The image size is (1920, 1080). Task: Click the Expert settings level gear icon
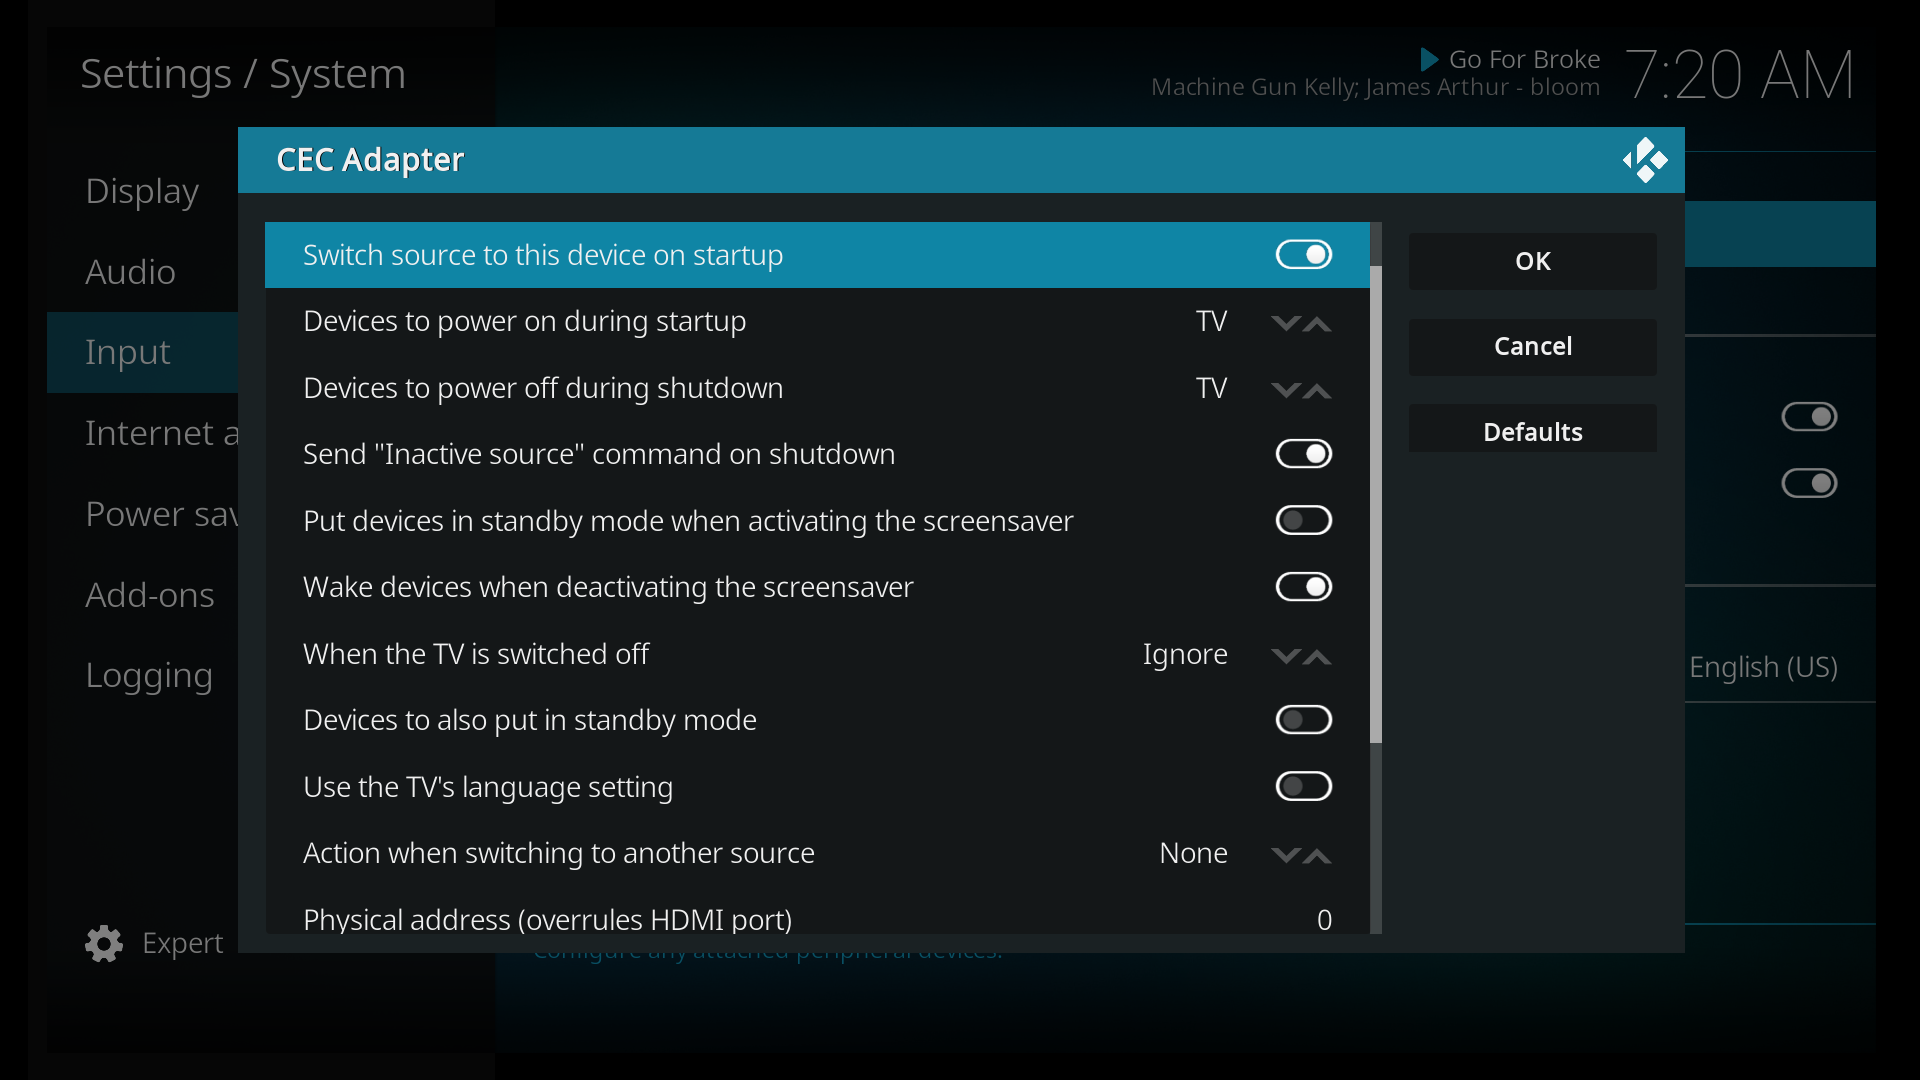coord(104,943)
